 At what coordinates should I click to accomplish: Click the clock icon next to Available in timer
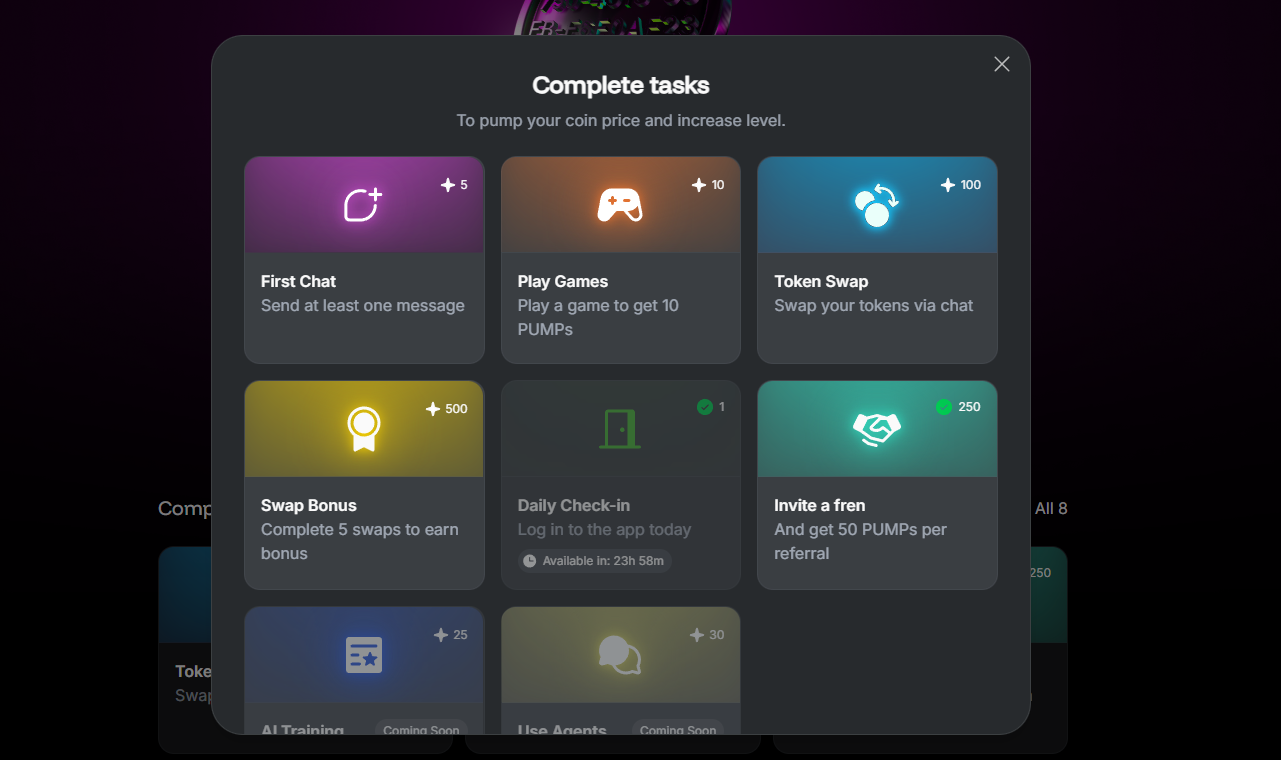pyautogui.click(x=531, y=560)
